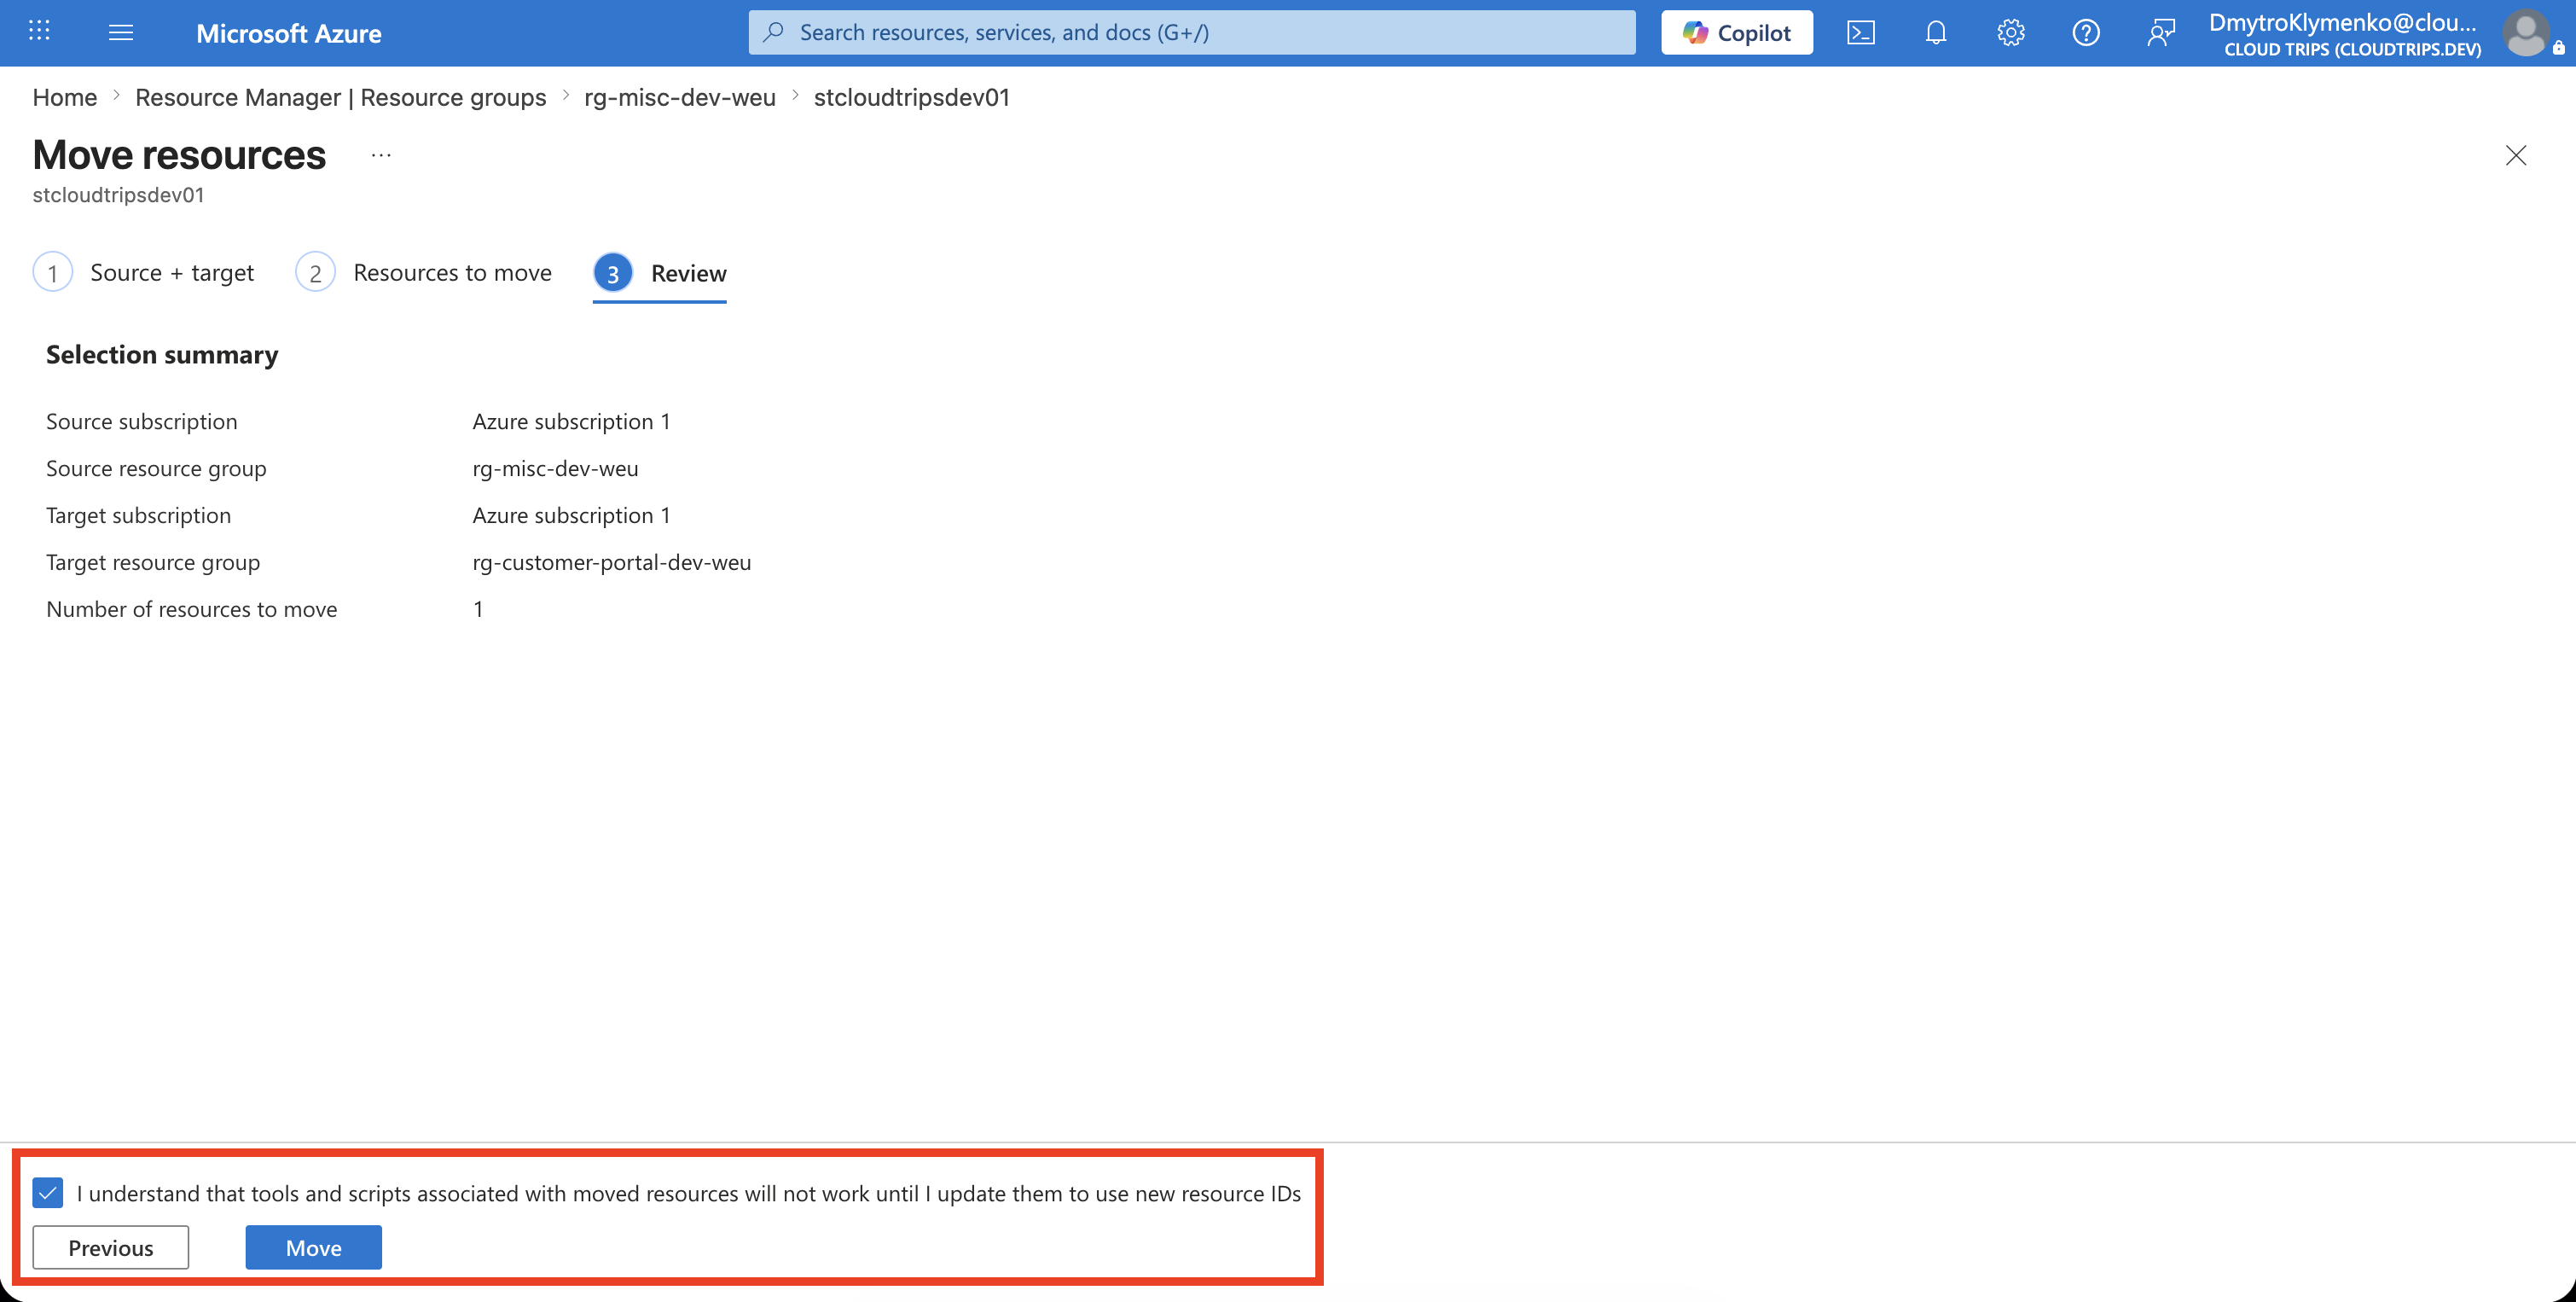Click the step 3 circle number
2576x1302 pixels.
coord(613,272)
